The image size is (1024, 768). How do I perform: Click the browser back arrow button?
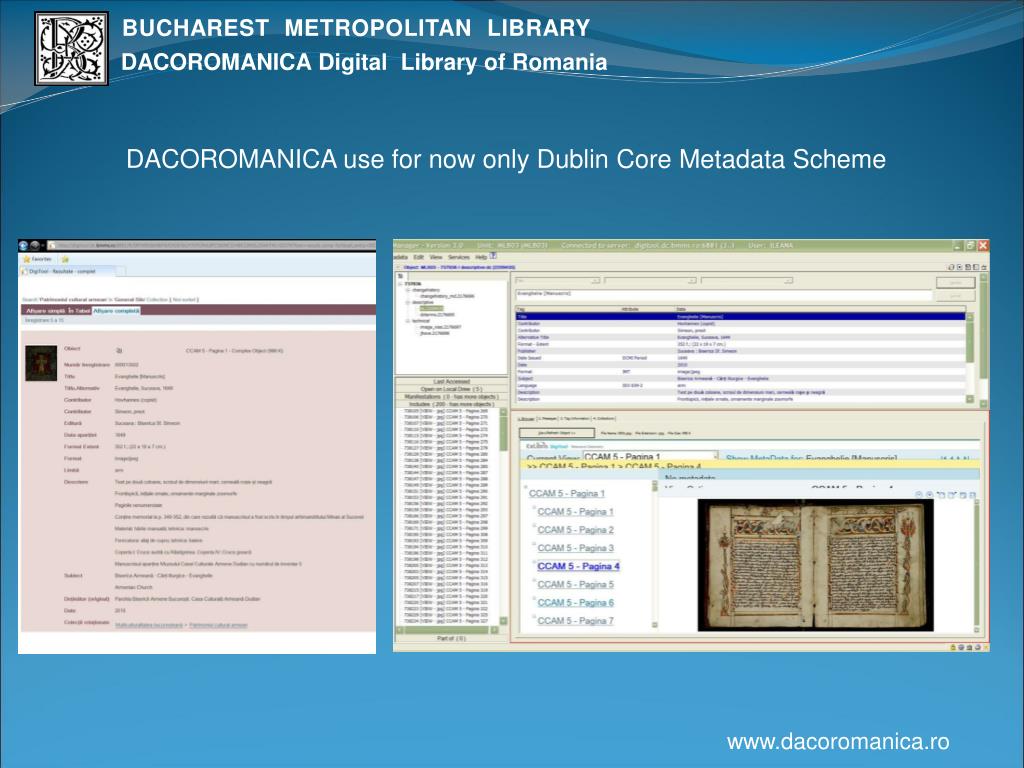tap(24, 246)
